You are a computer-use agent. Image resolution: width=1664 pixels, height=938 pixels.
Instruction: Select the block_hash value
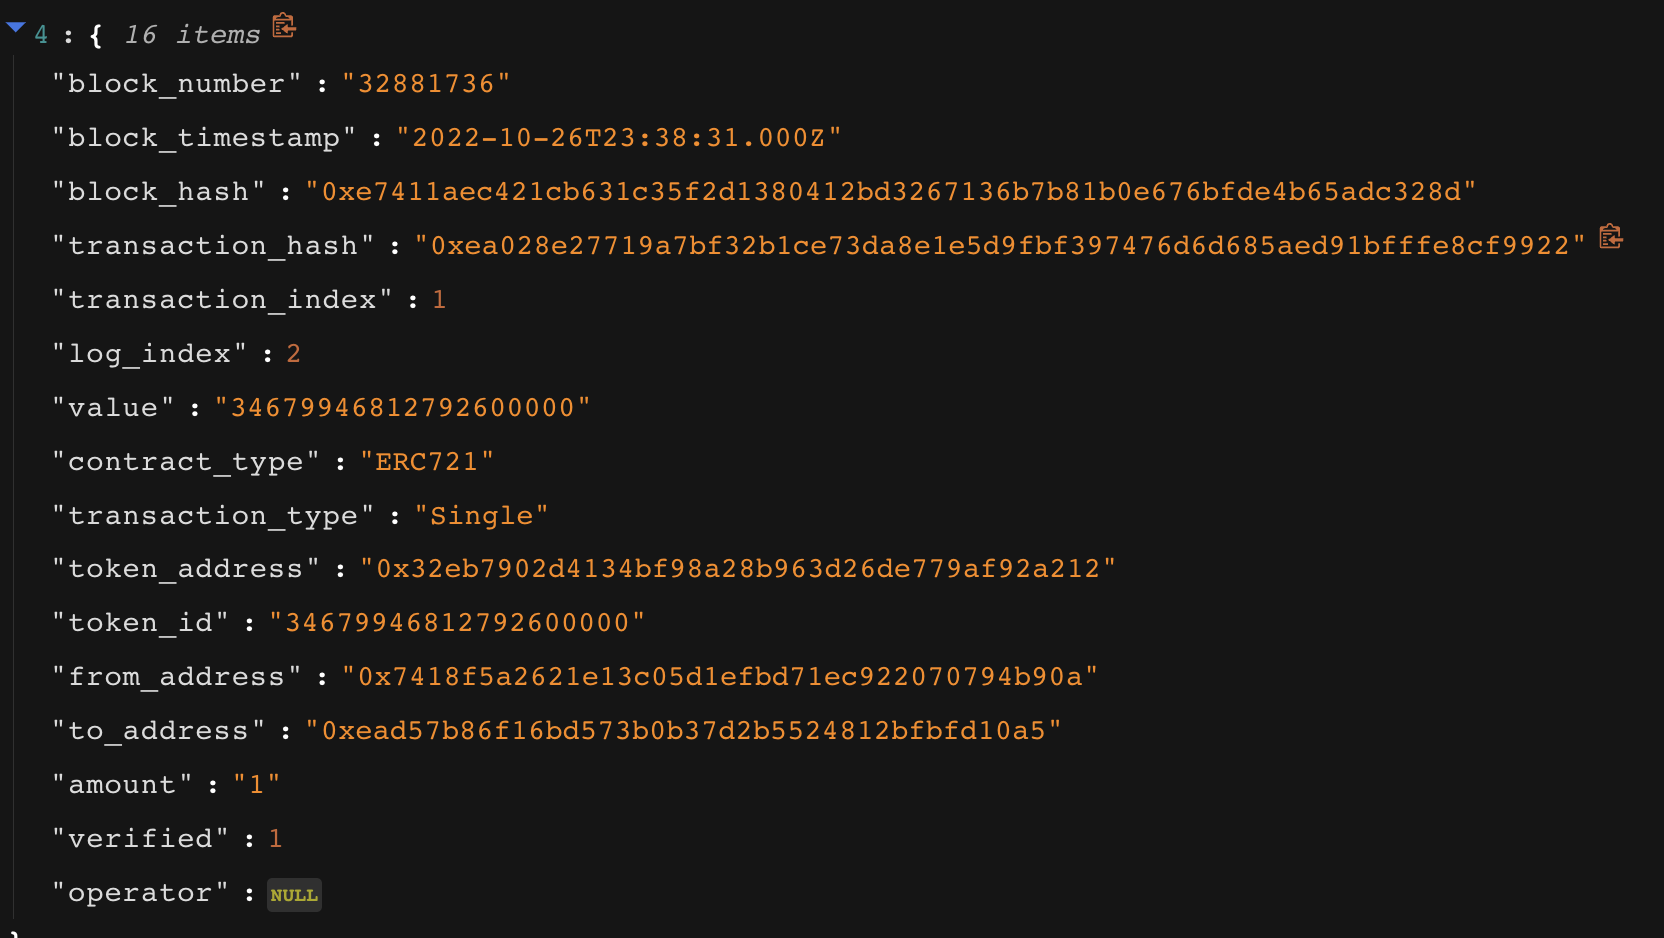click(891, 192)
